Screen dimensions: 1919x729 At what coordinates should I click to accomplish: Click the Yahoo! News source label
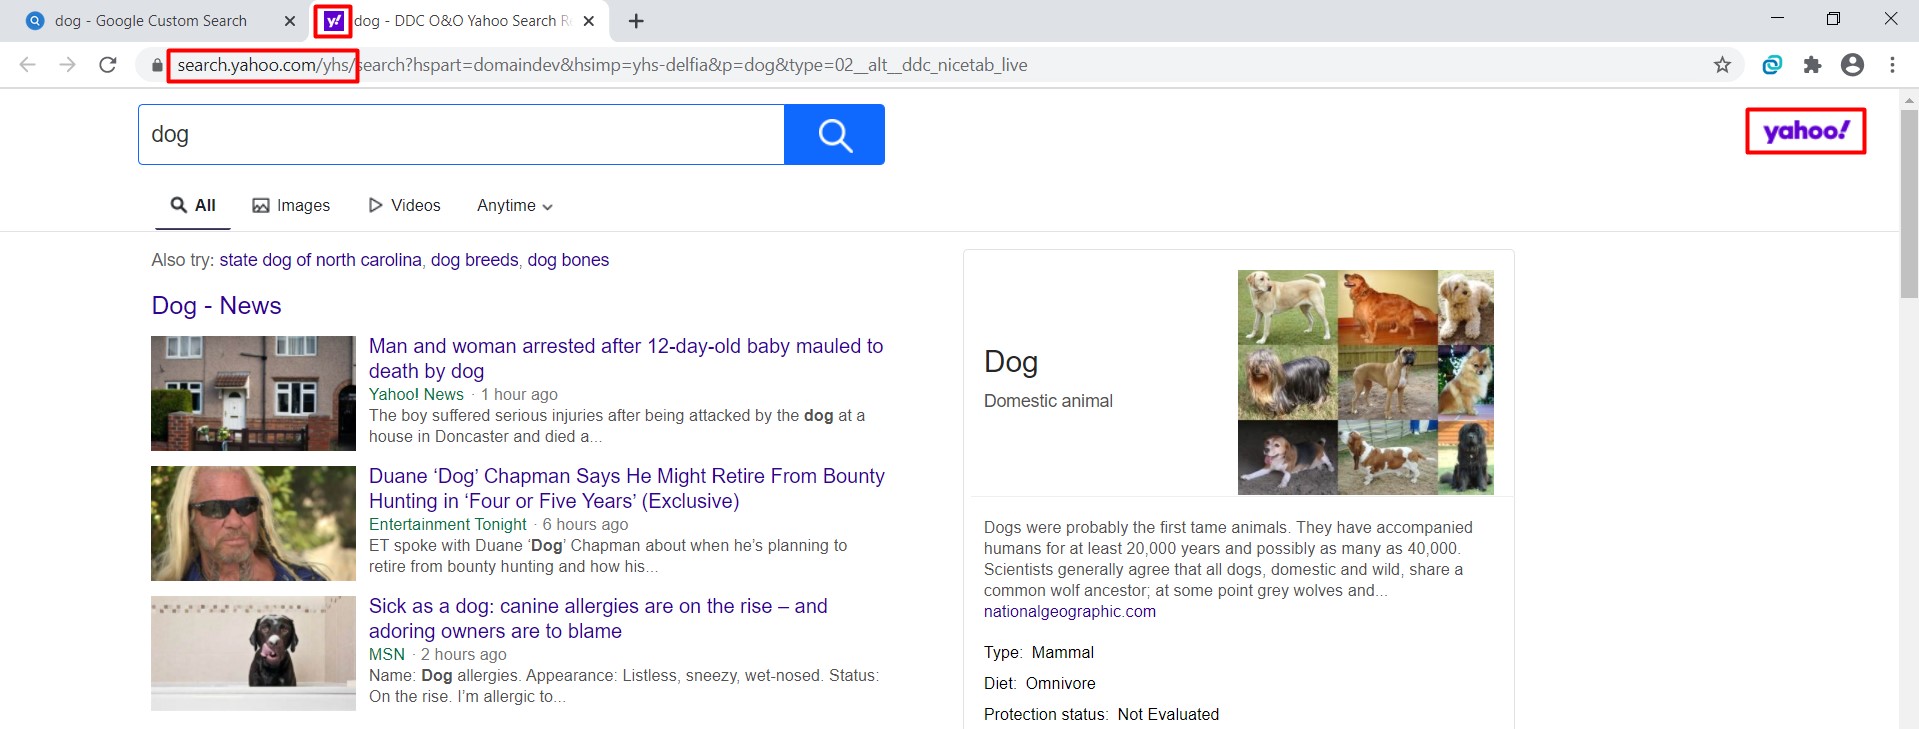416,395
